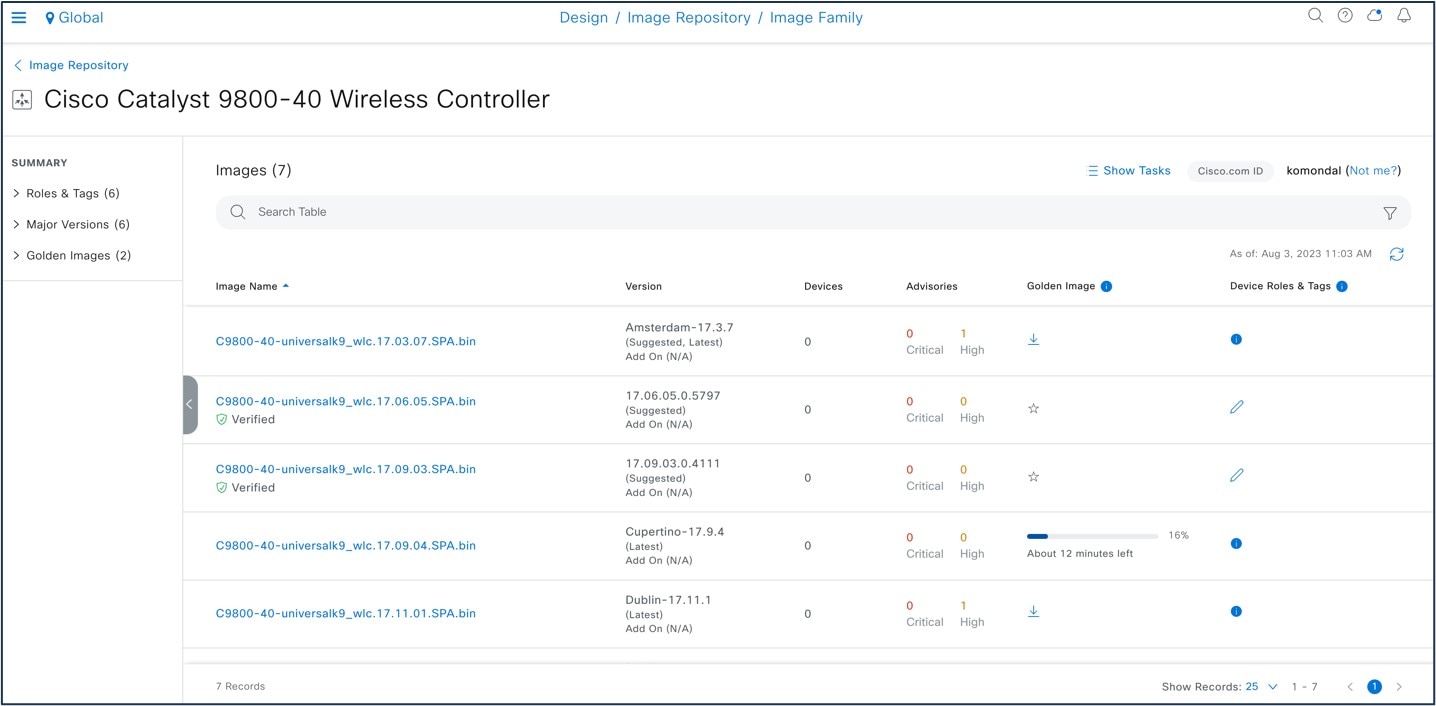Click info icon in 17.09.04 roles column
The image size is (1436, 706).
1237,544
